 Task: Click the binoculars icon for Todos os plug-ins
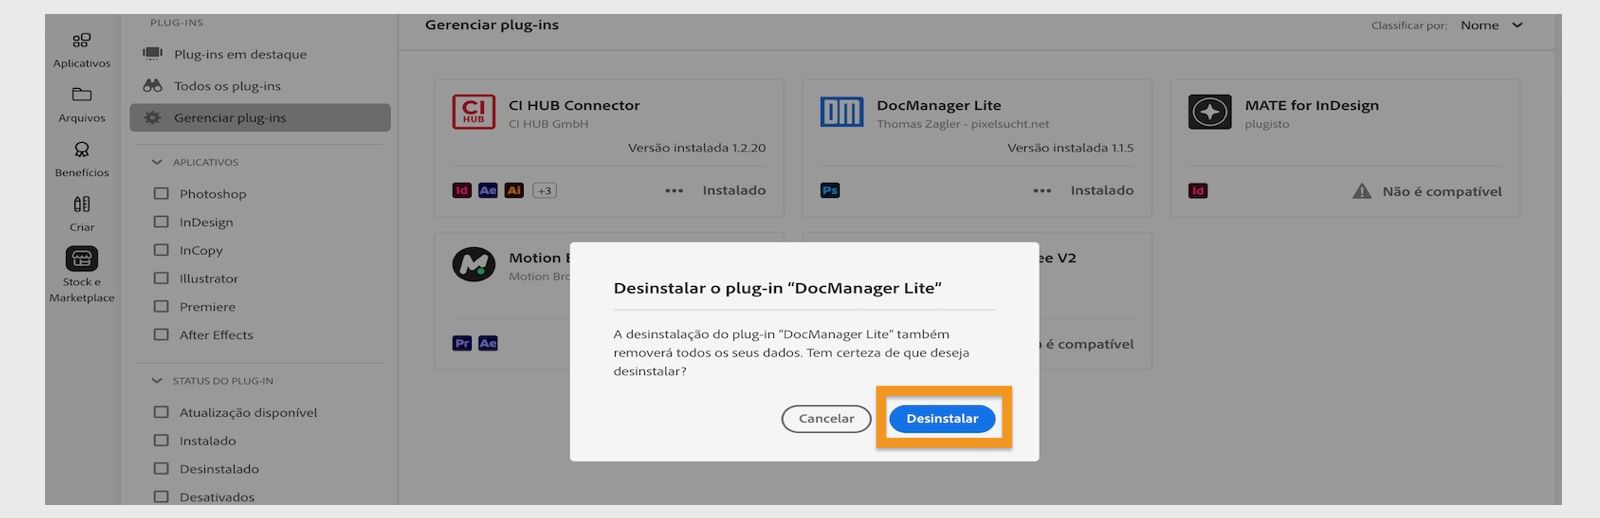click(153, 86)
